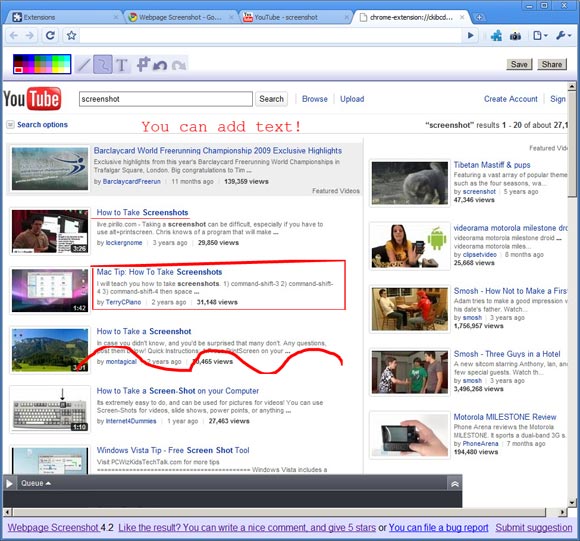
Task: Select the crop tool
Action: point(143,64)
